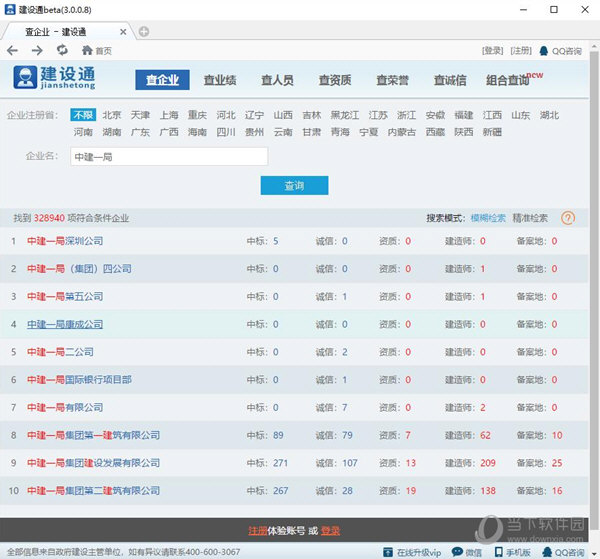Screen dimensions: 600x559
Task: Open 中建一局集团第一建筑有限公司 result
Action: point(93,435)
